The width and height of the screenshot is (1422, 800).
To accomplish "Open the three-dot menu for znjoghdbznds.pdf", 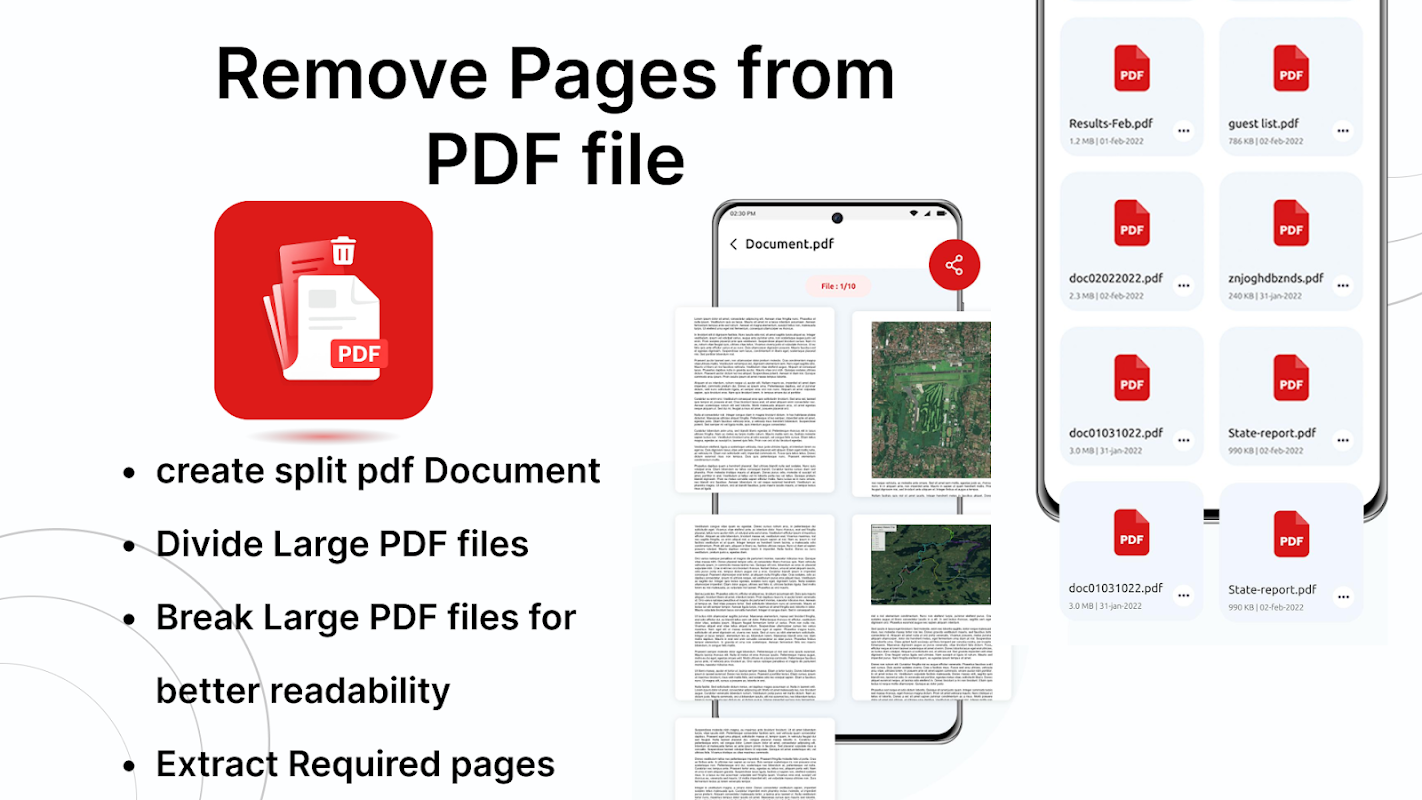I will (x=1343, y=286).
